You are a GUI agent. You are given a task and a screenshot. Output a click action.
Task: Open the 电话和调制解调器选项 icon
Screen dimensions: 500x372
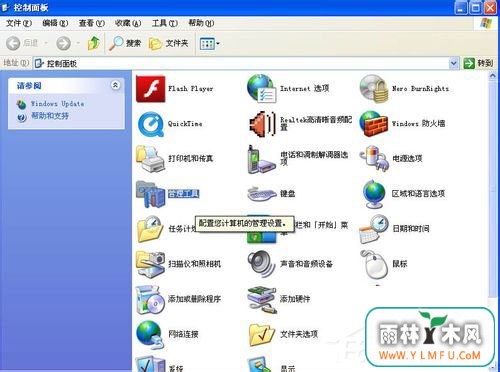261,159
